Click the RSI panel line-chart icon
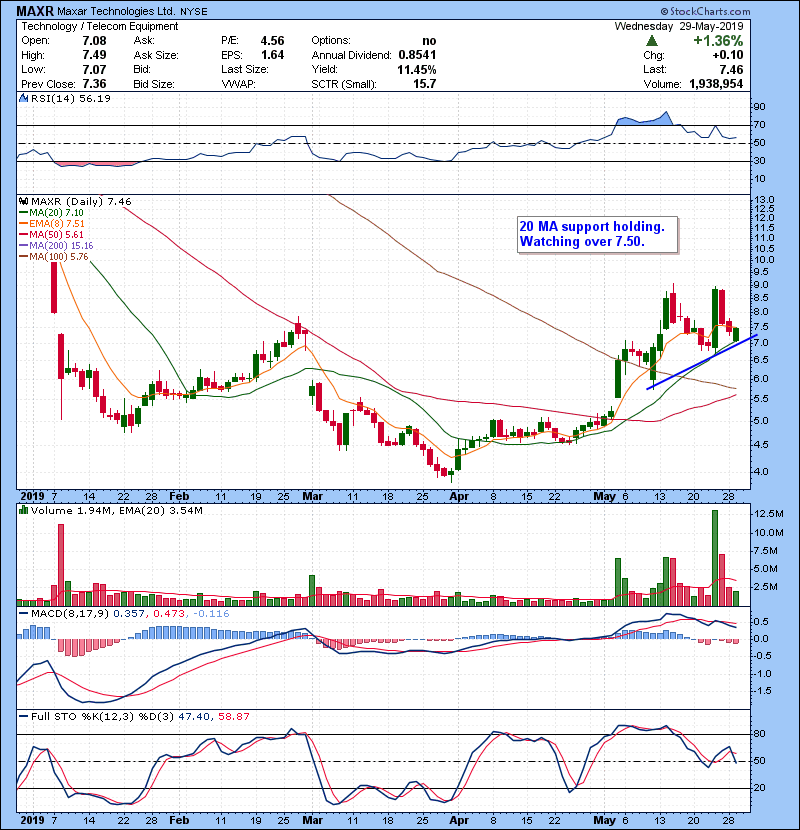The width and height of the screenshot is (800, 830). (x=23, y=98)
